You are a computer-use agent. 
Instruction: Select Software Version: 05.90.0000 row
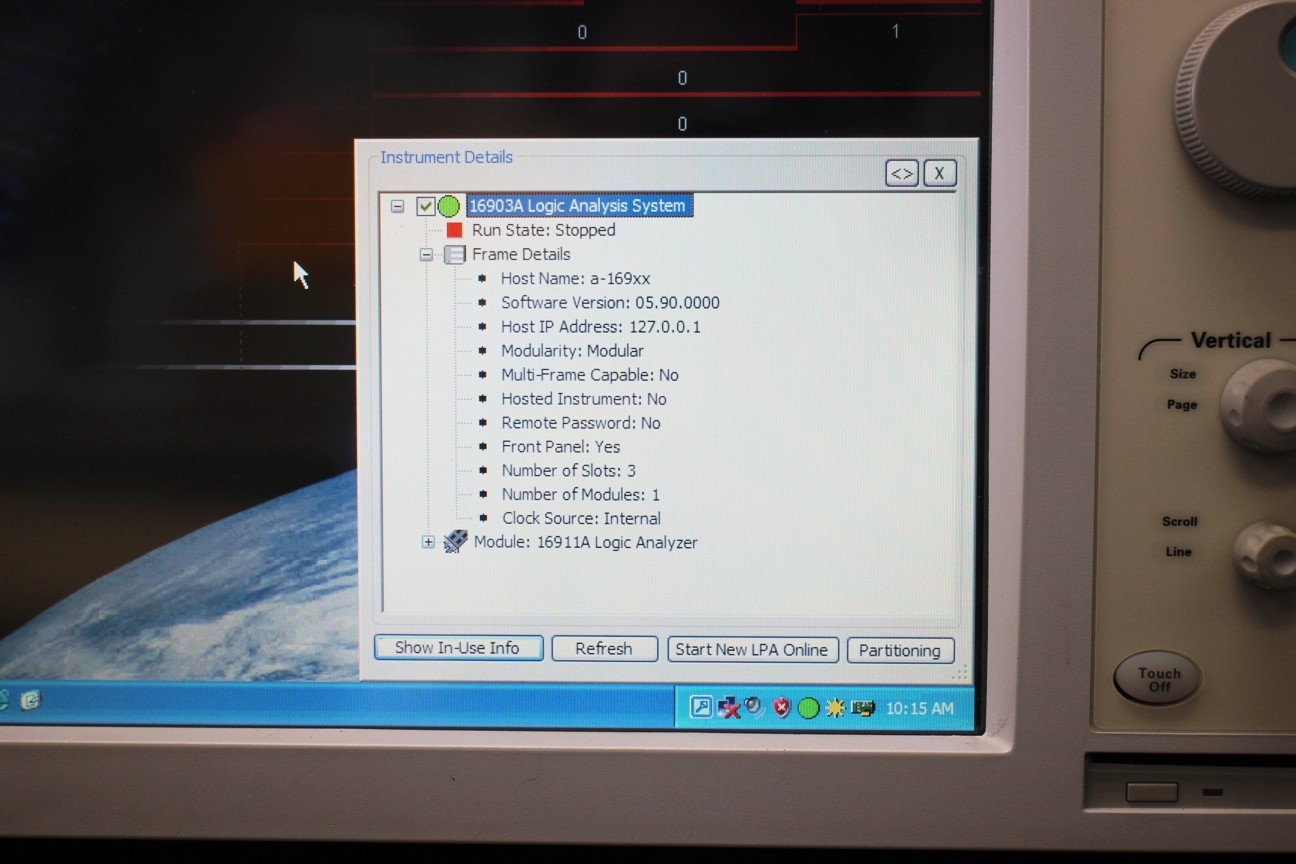(x=610, y=302)
